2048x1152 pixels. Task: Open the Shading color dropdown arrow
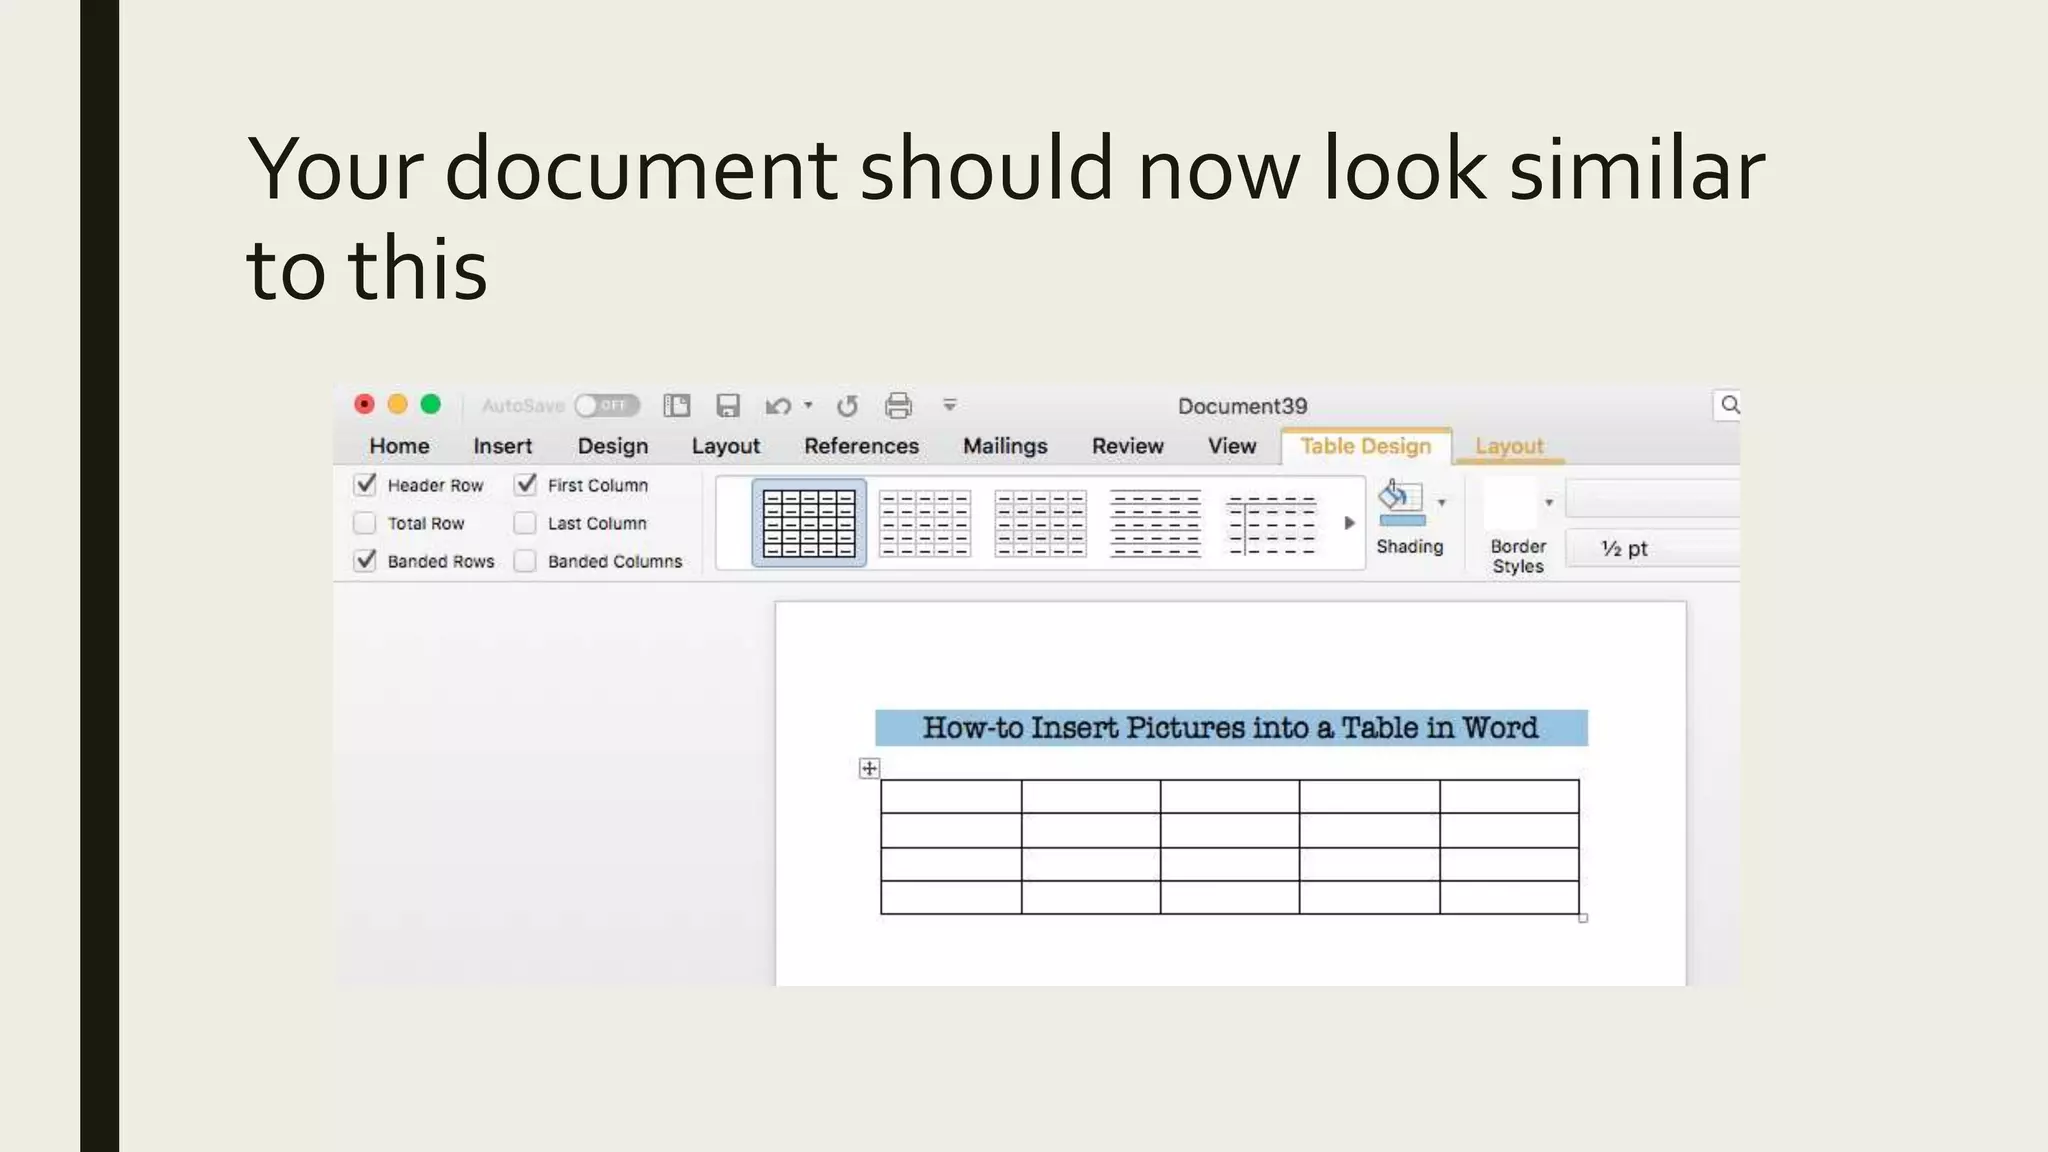click(x=1442, y=502)
